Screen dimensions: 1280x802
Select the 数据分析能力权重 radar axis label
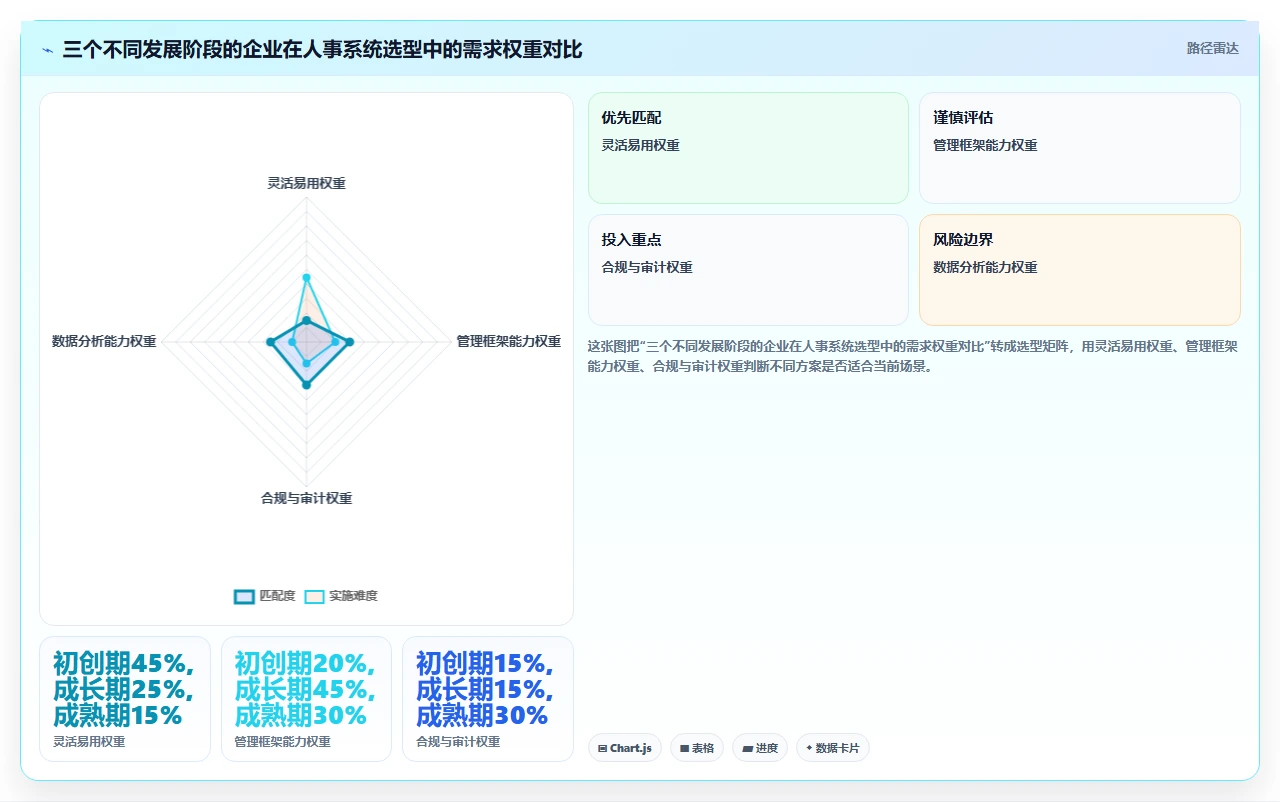point(104,341)
